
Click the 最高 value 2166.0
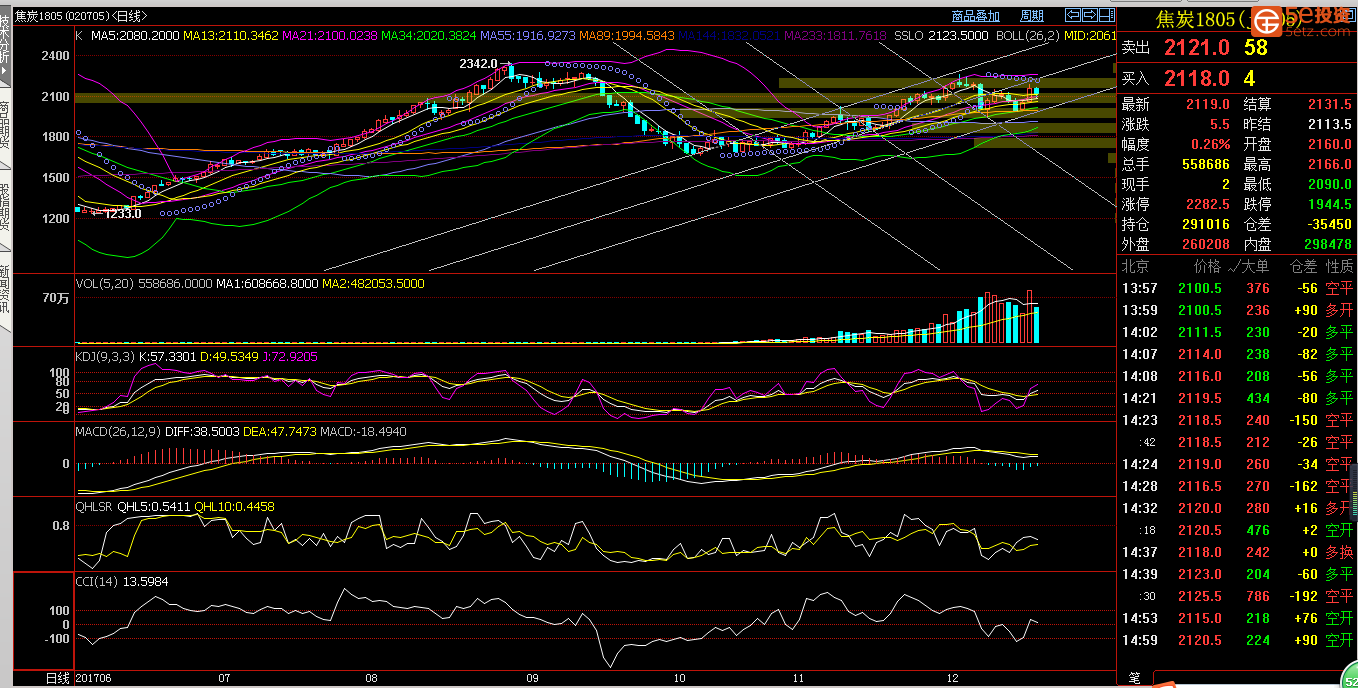[1331, 164]
